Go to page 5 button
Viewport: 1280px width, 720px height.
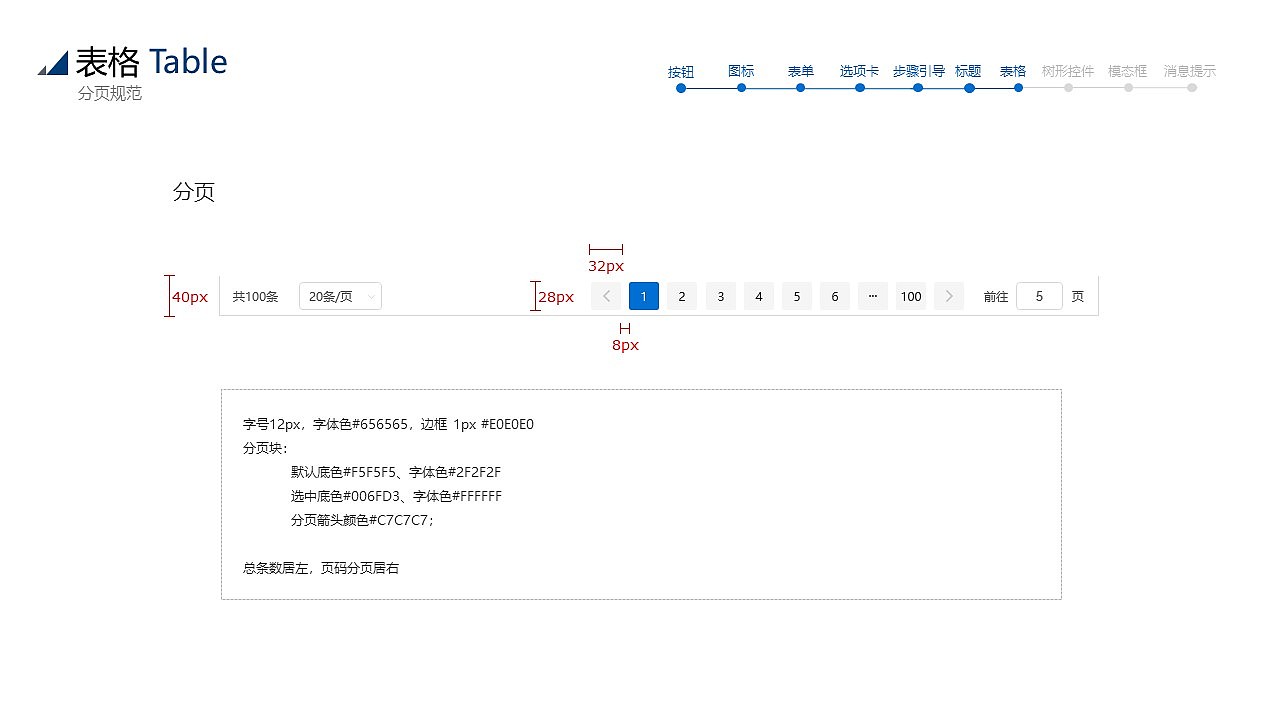(797, 296)
